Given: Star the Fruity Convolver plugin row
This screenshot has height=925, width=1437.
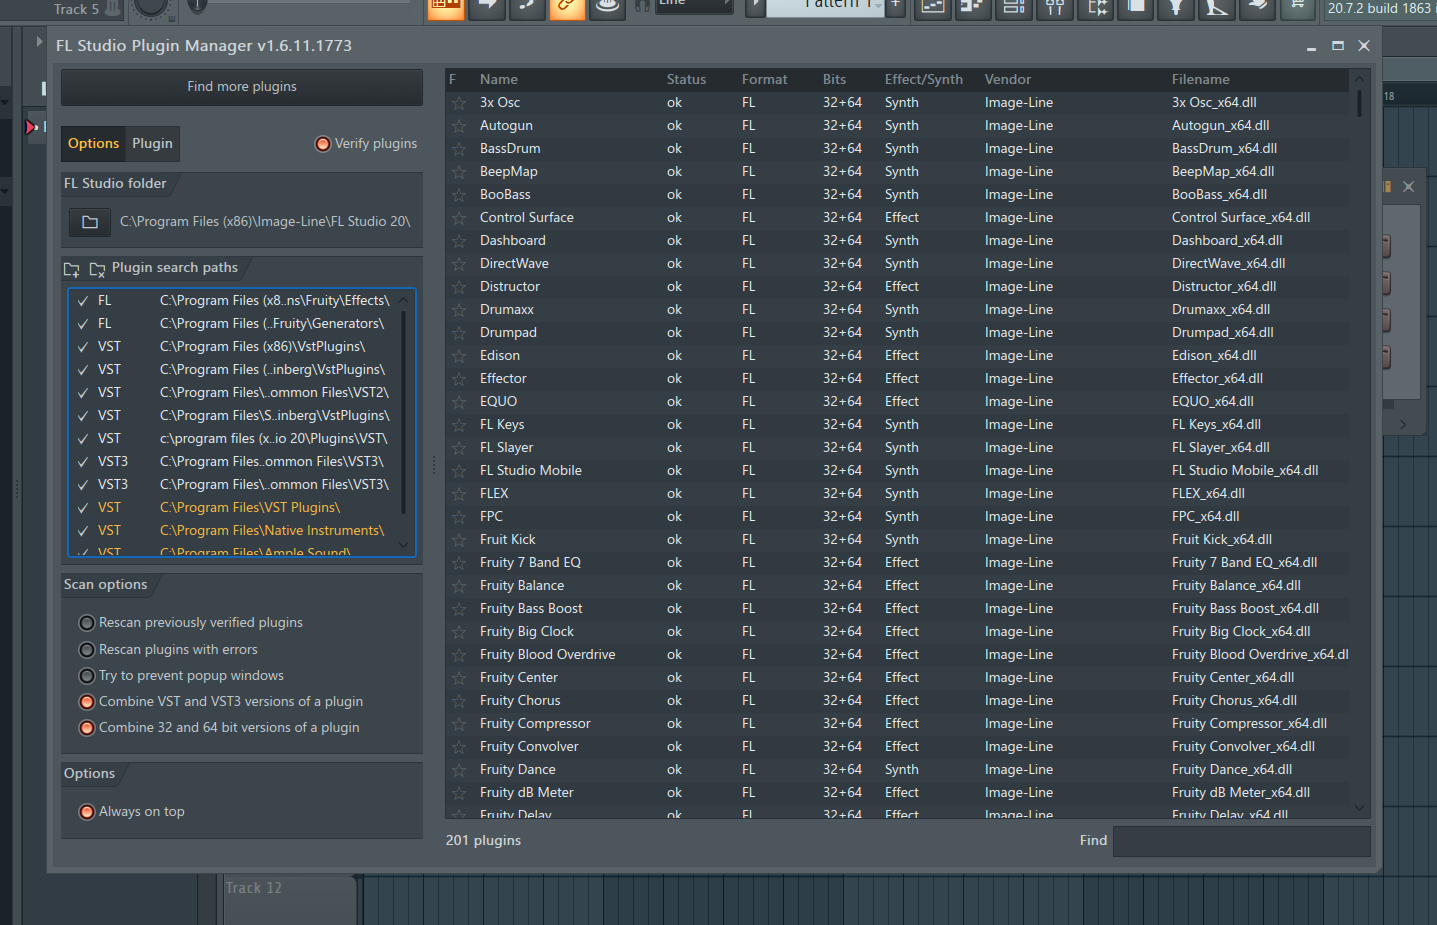Looking at the screenshot, I should click(459, 747).
